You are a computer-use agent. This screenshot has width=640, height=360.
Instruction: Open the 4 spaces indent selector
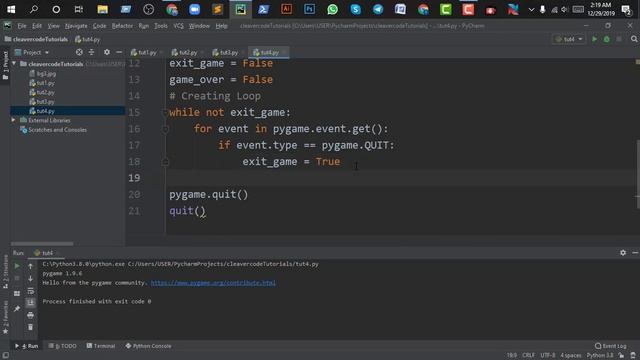(571, 356)
